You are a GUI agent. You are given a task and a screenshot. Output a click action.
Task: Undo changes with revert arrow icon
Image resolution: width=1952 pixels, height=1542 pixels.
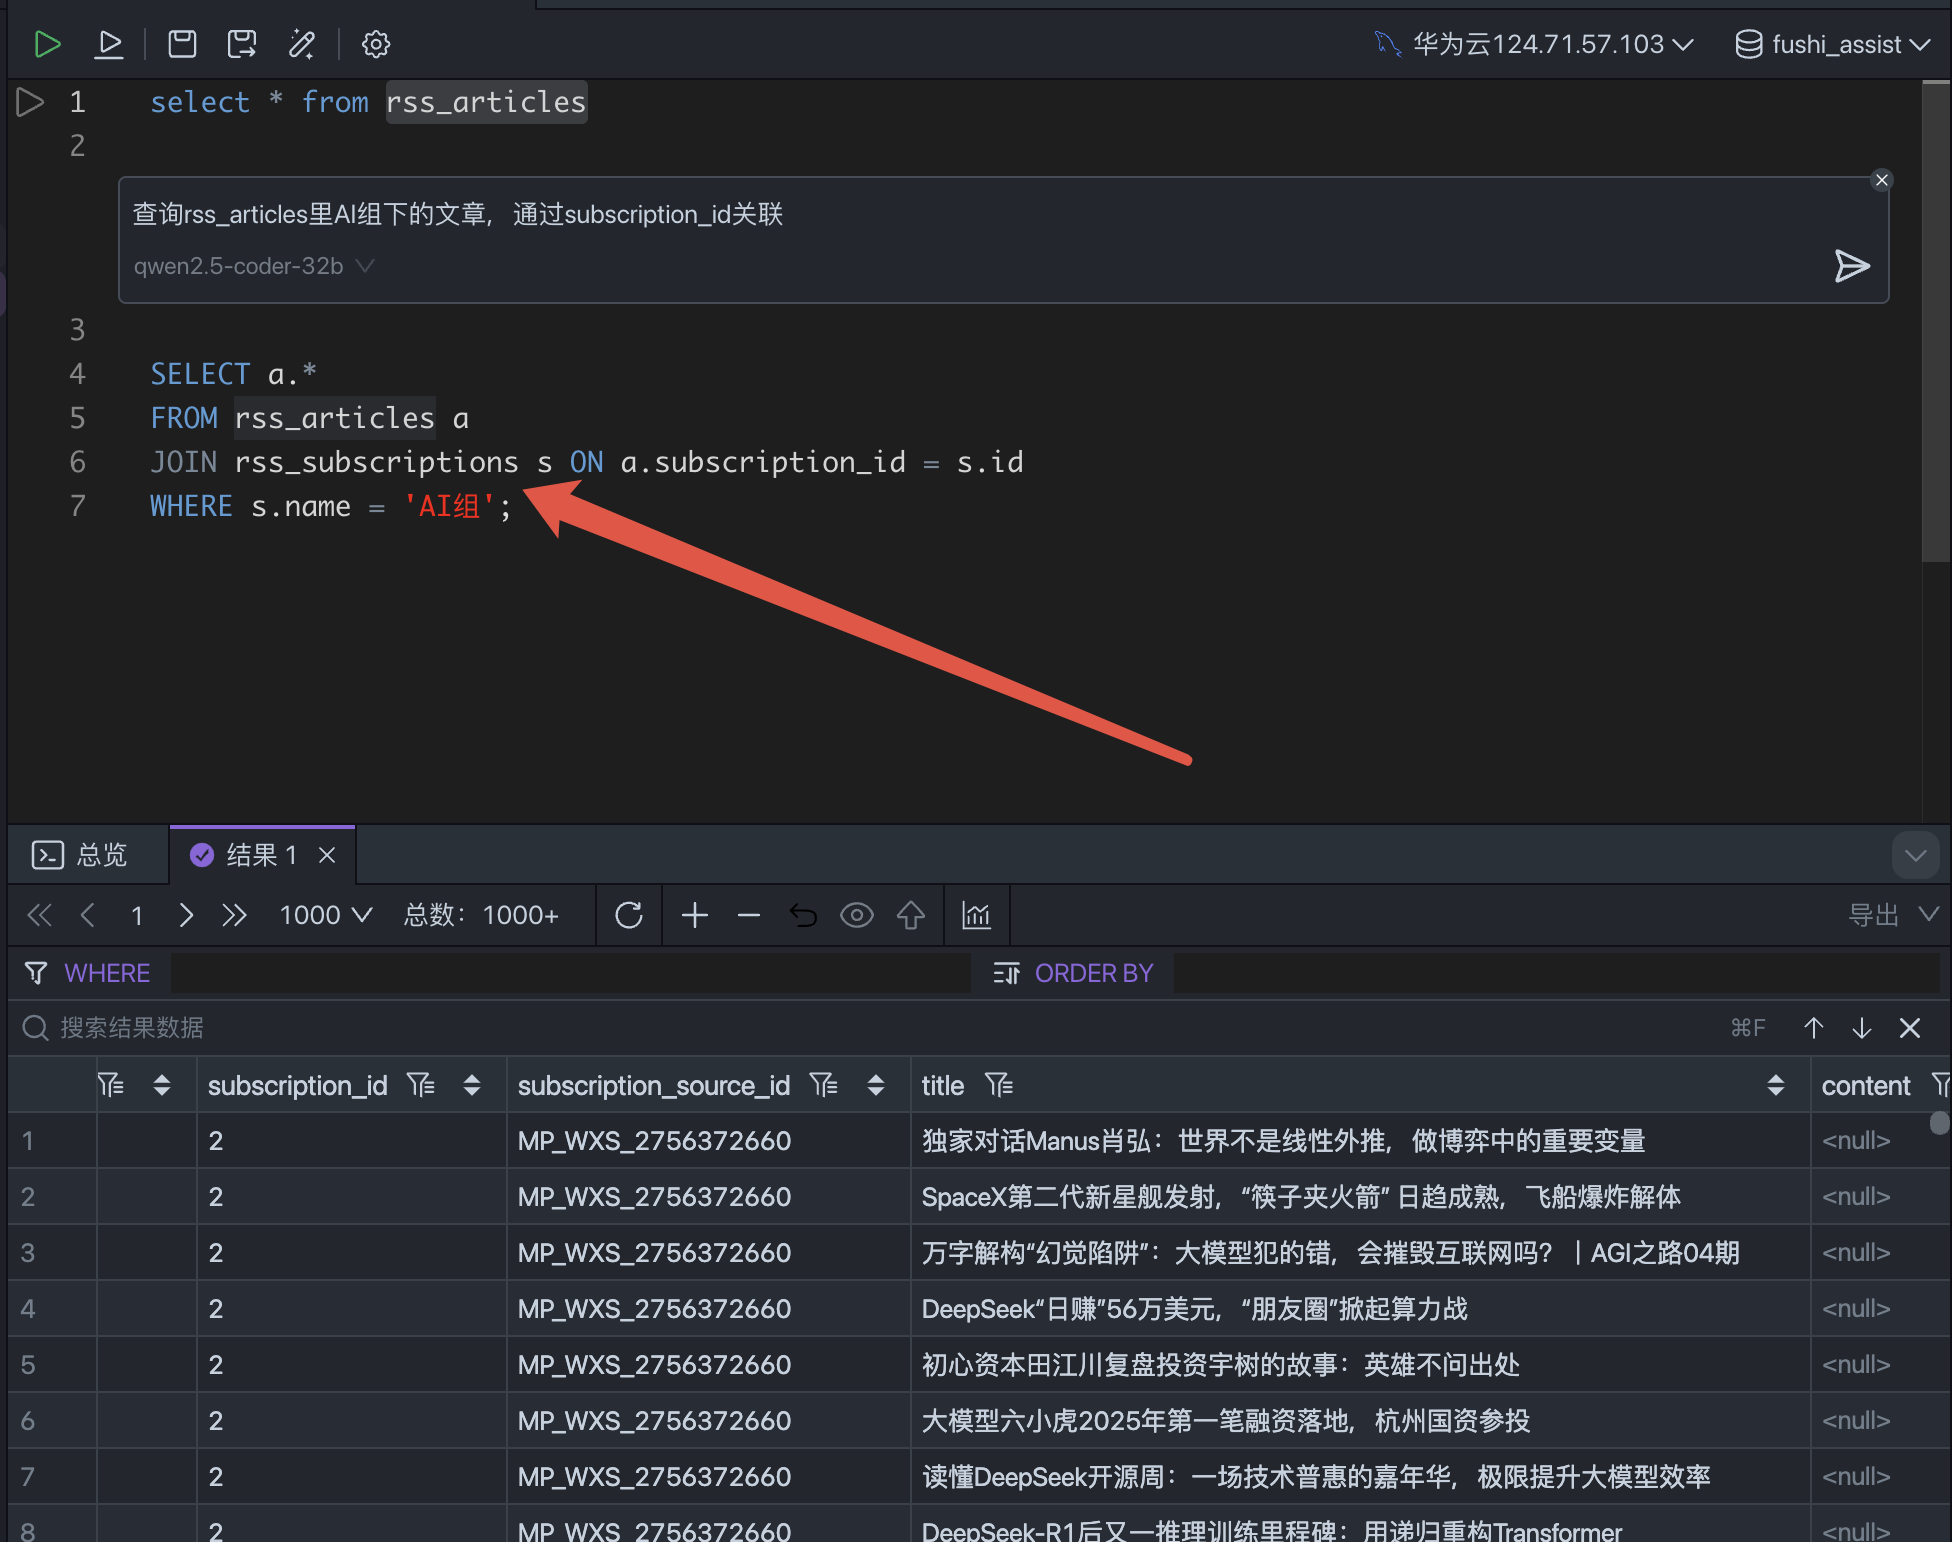(x=803, y=915)
